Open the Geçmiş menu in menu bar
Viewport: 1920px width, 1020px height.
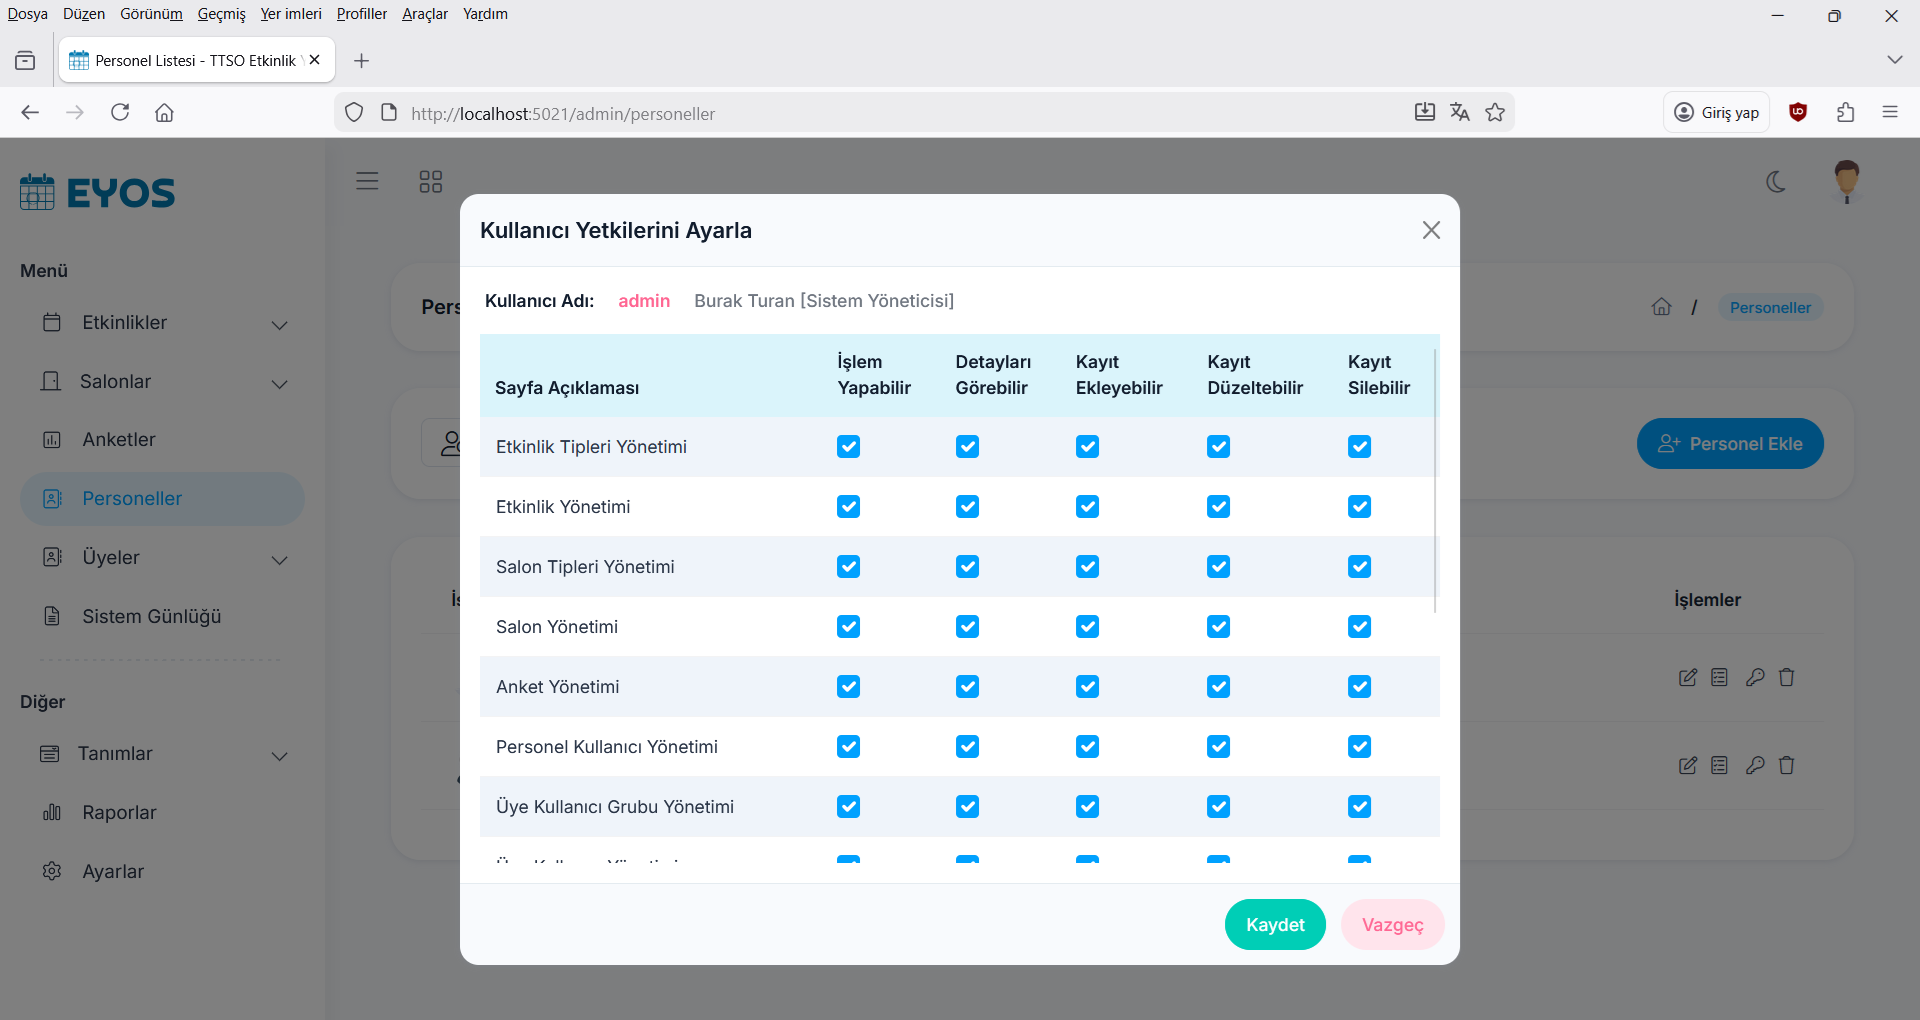point(221,14)
